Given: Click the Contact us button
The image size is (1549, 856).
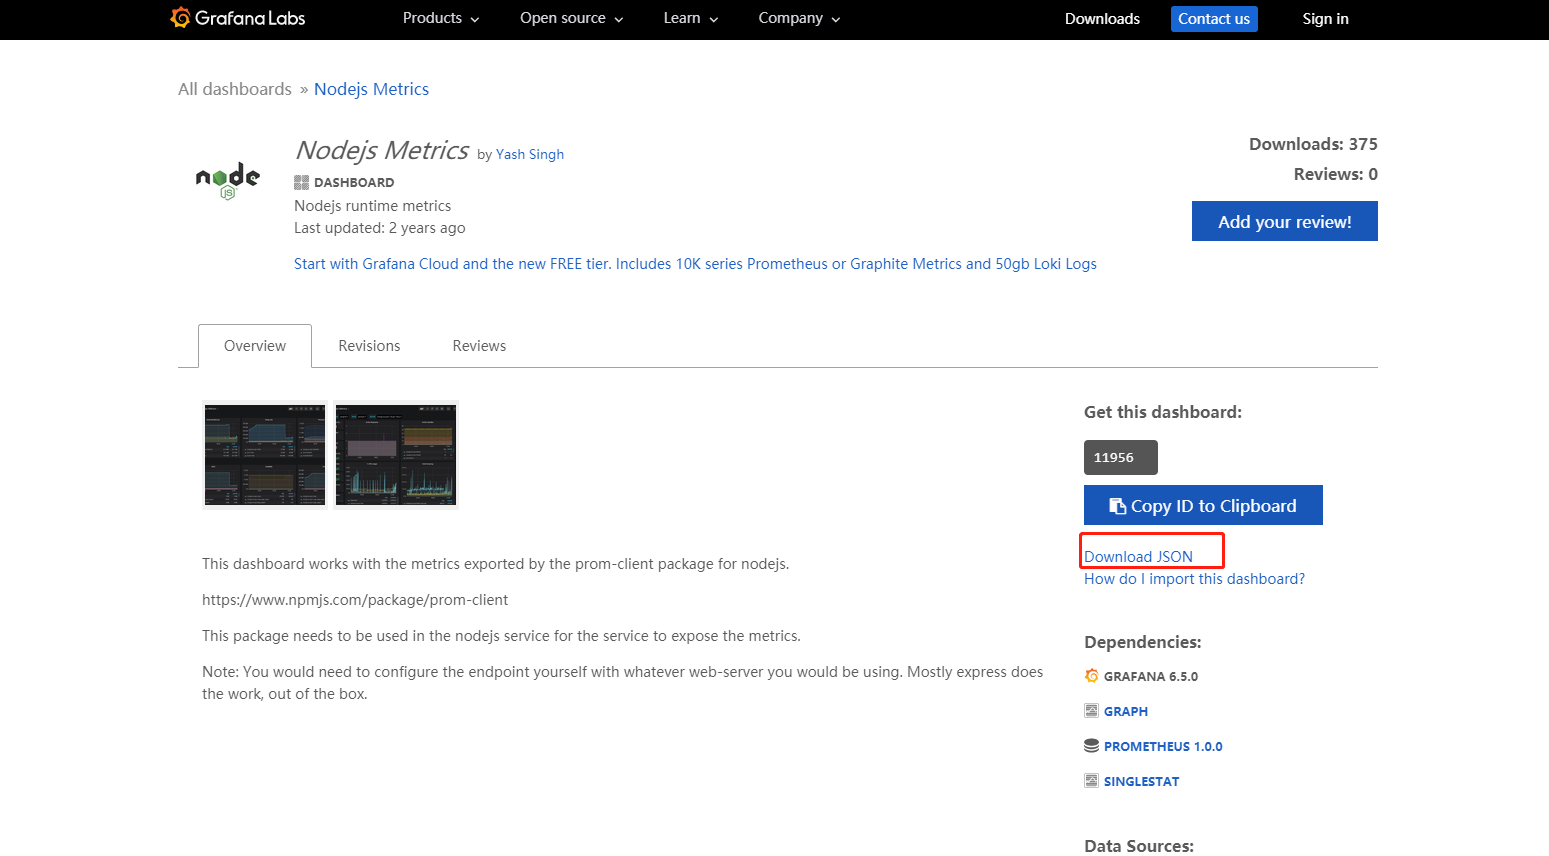Looking at the screenshot, I should coord(1214,19).
